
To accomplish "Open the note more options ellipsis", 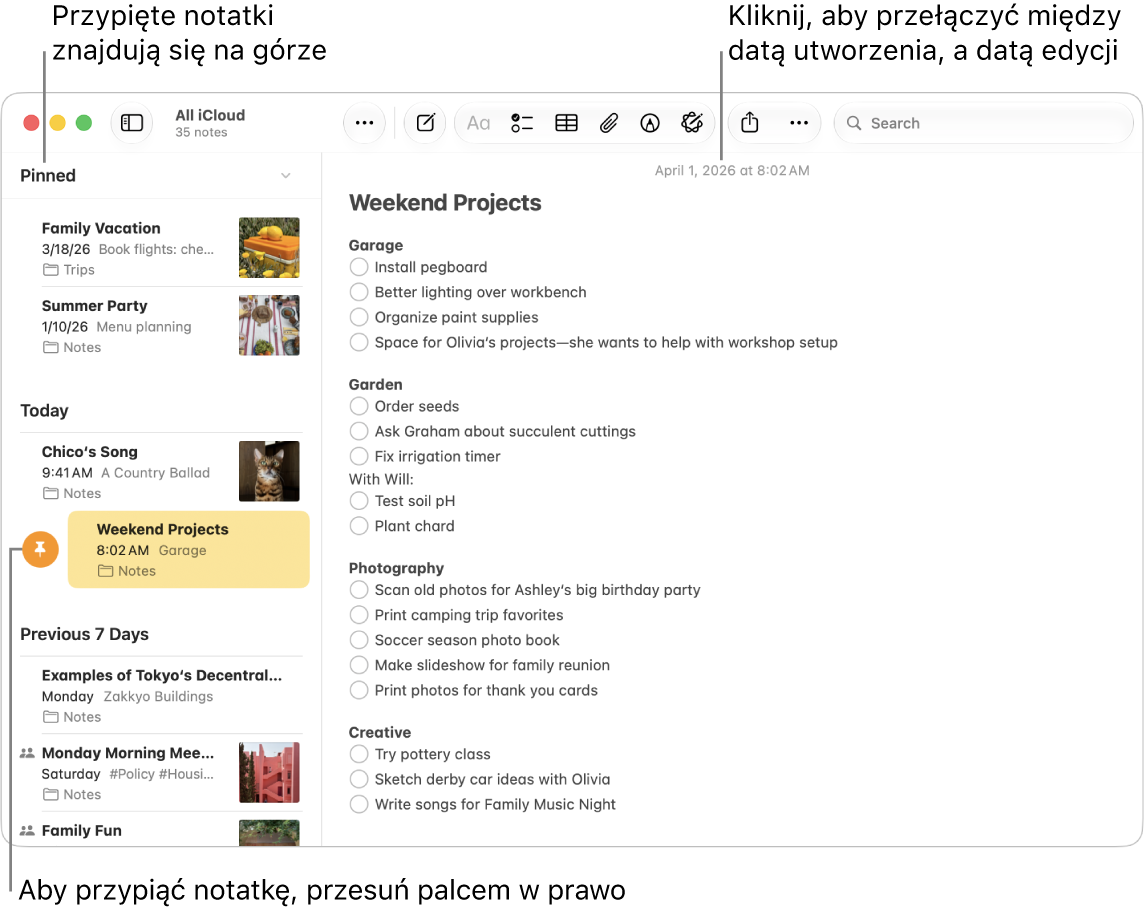I will click(799, 123).
